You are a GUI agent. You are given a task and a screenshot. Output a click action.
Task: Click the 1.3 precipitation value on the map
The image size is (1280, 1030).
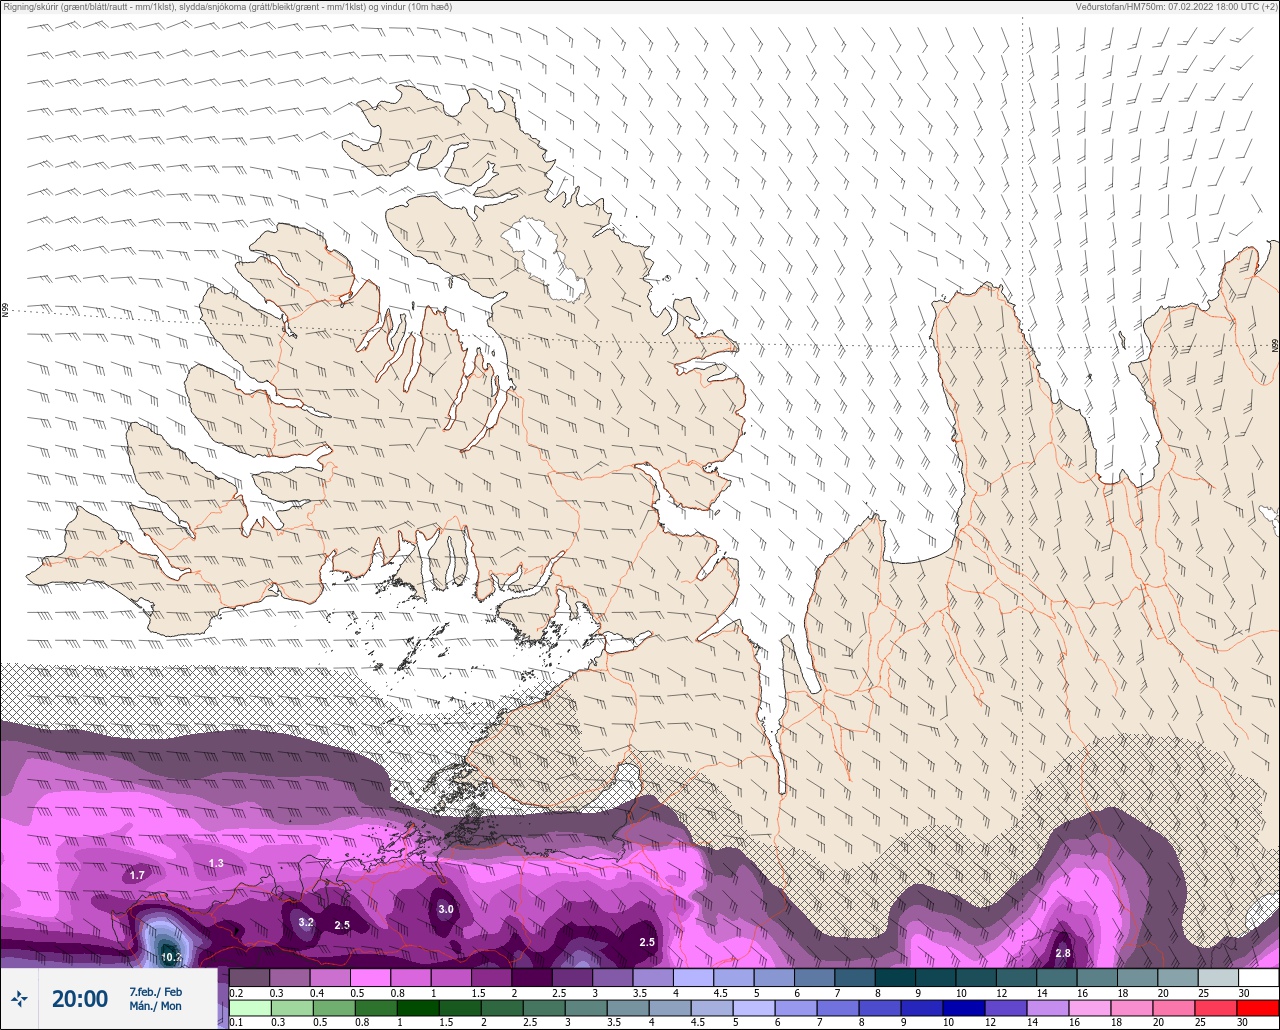pyautogui.click(x=216, y=863)
